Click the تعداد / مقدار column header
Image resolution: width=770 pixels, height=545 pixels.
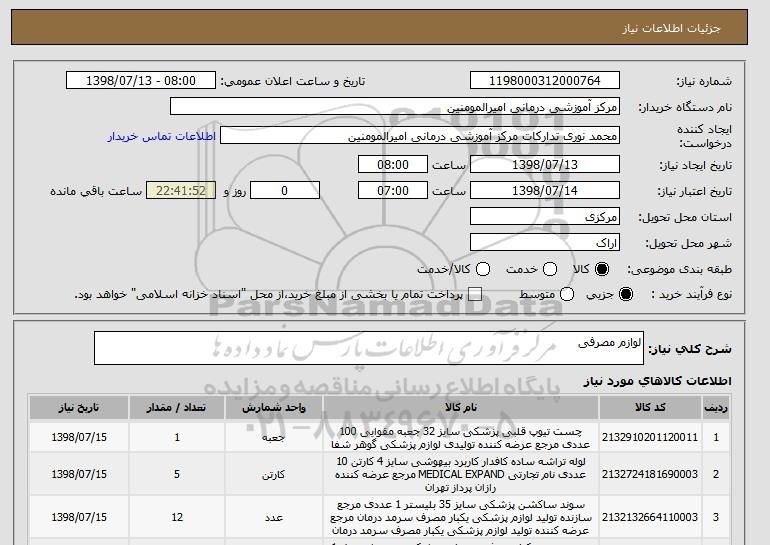[x=177, y=407]
